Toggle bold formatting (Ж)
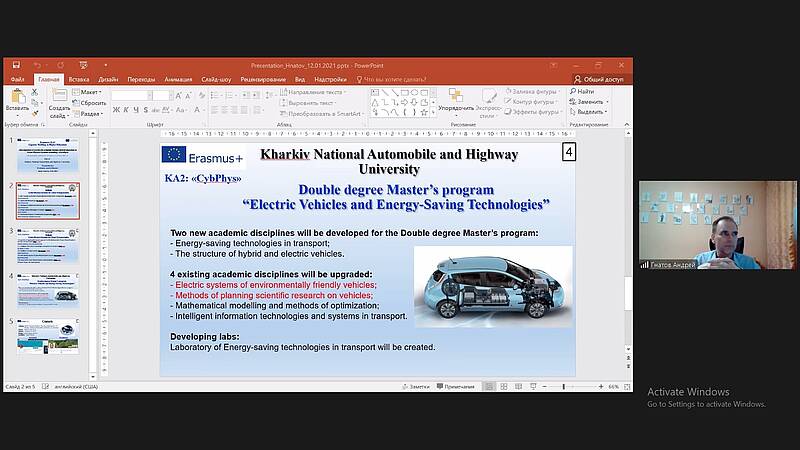 coord(116,110)
